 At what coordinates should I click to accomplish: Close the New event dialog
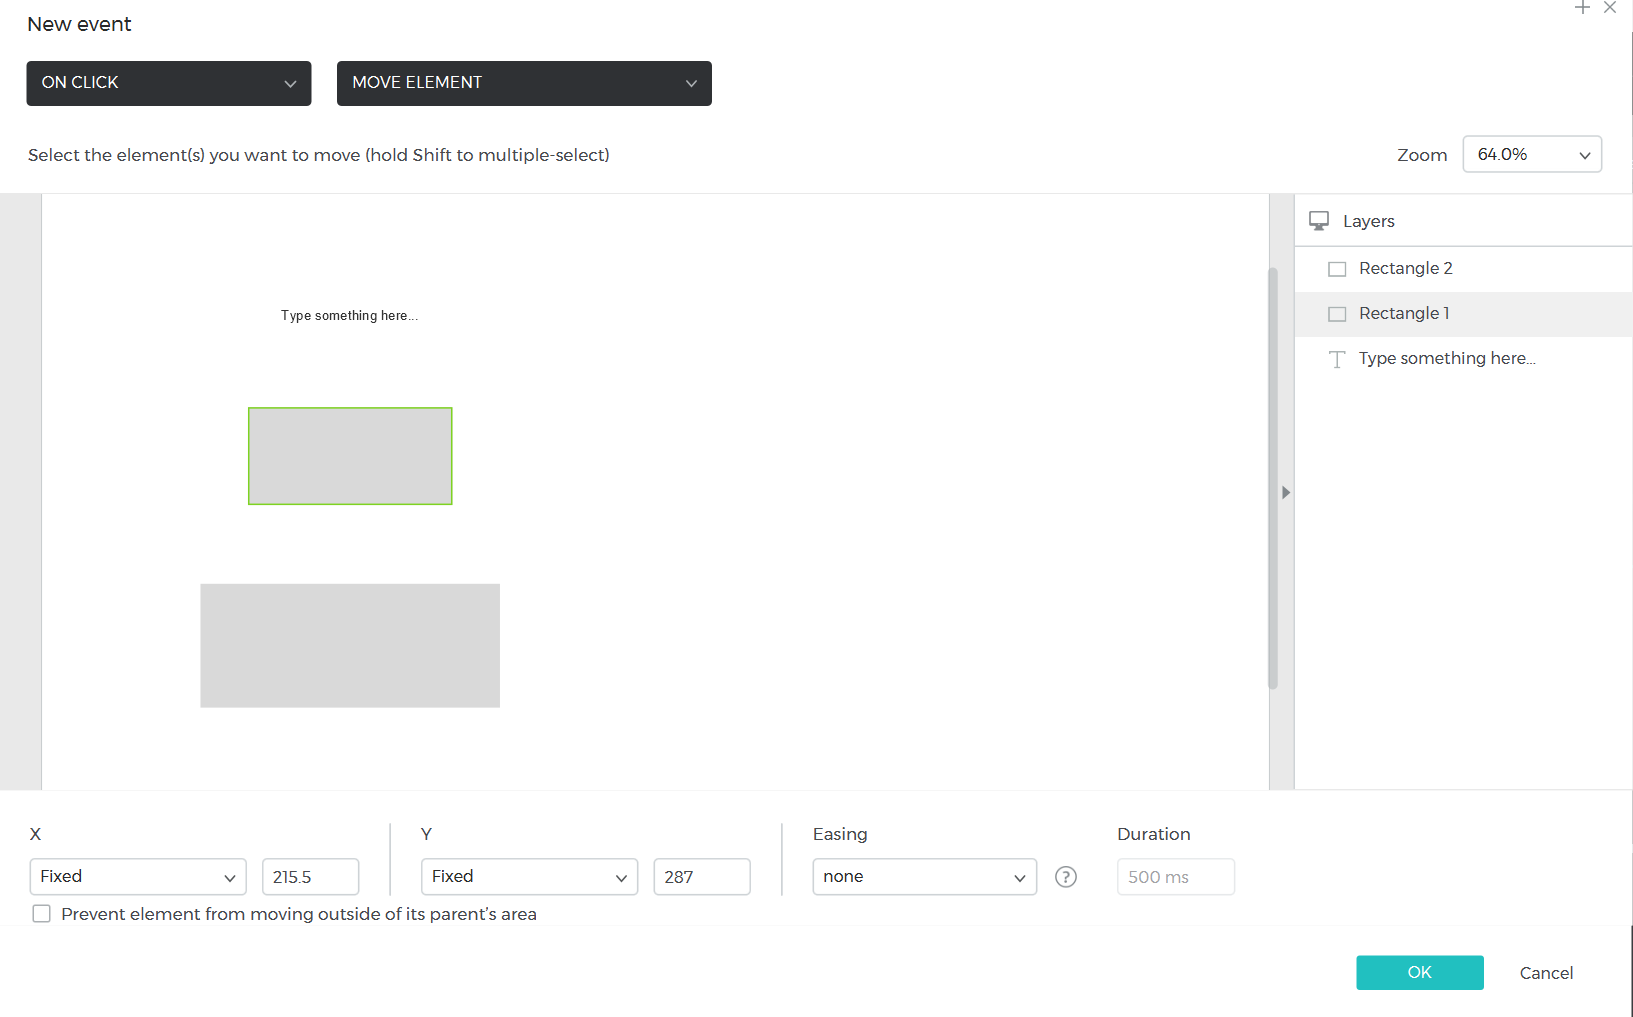pos(1610,8)
